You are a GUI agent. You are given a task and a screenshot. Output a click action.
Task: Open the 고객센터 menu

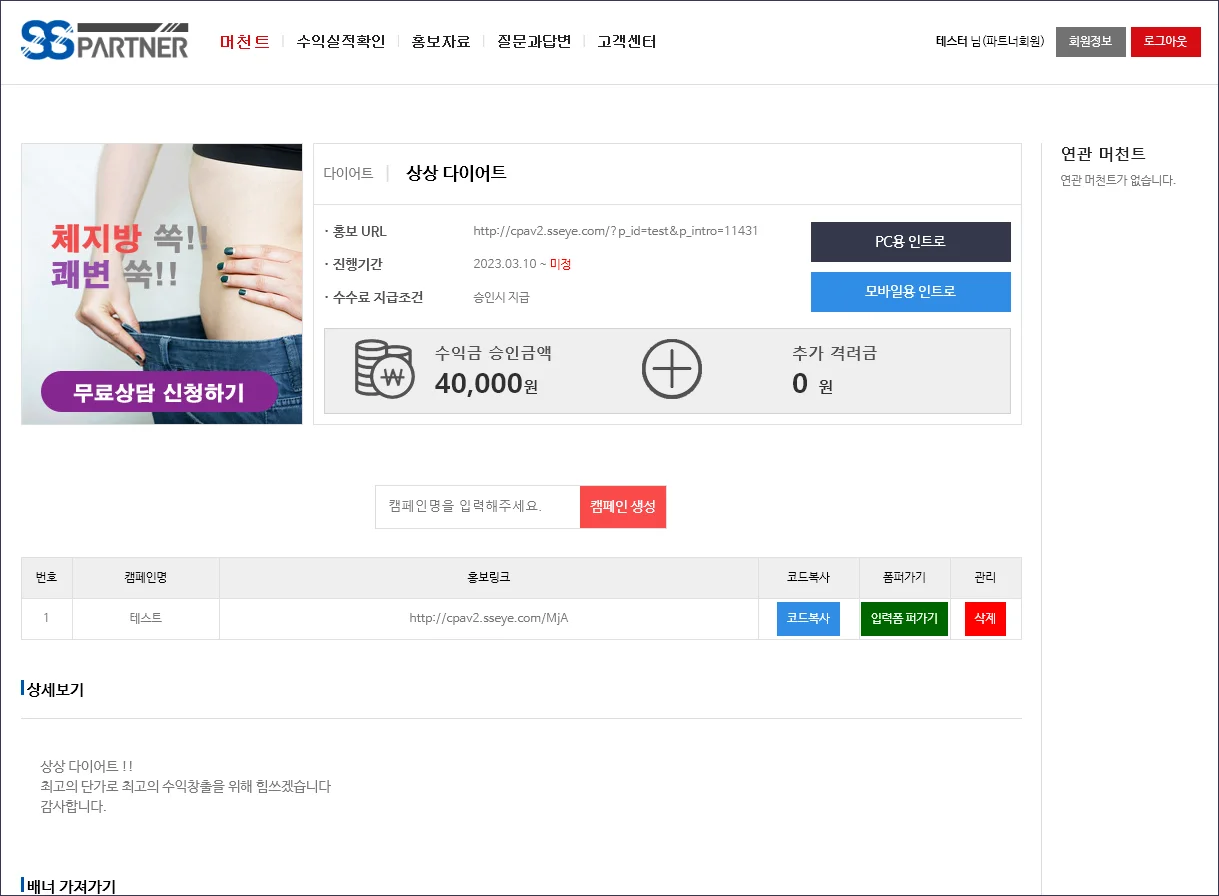click(x=627, y=41)
